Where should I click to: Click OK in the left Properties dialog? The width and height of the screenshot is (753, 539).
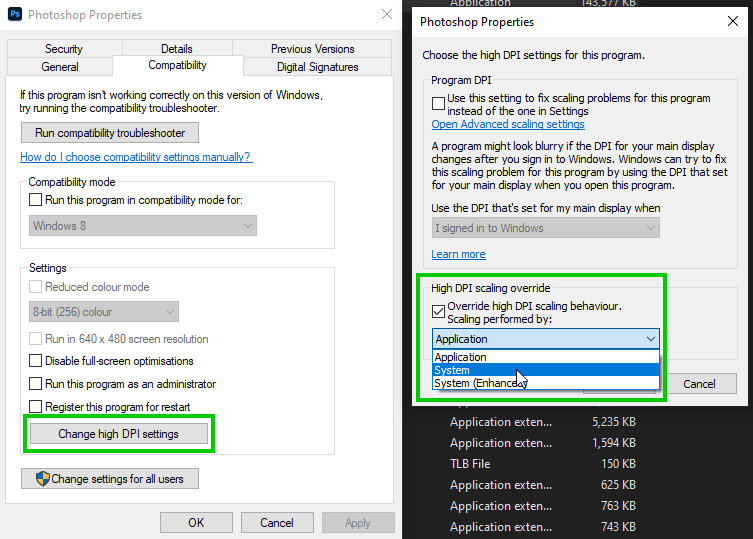coord(196,522)
